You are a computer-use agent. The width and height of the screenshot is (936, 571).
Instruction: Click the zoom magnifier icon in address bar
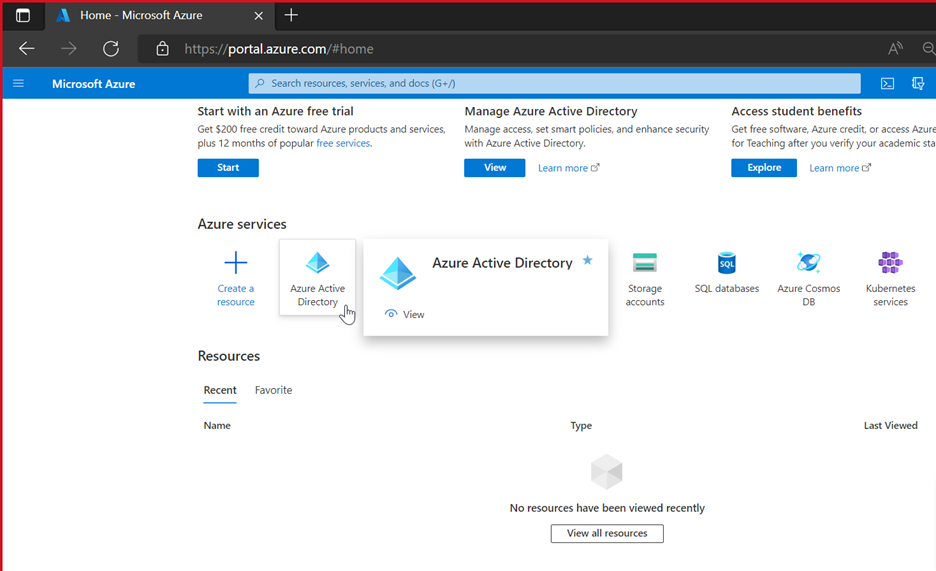929,49
